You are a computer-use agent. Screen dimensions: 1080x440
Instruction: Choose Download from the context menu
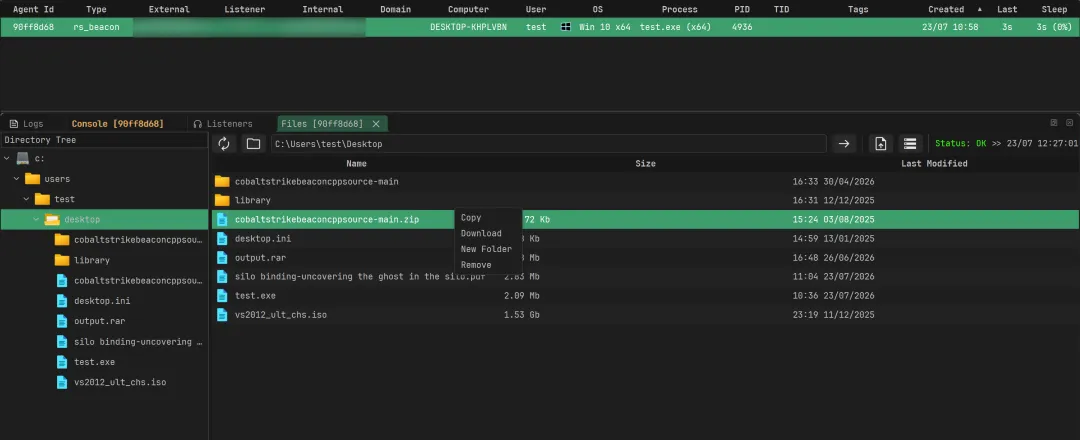coord(481,233)
